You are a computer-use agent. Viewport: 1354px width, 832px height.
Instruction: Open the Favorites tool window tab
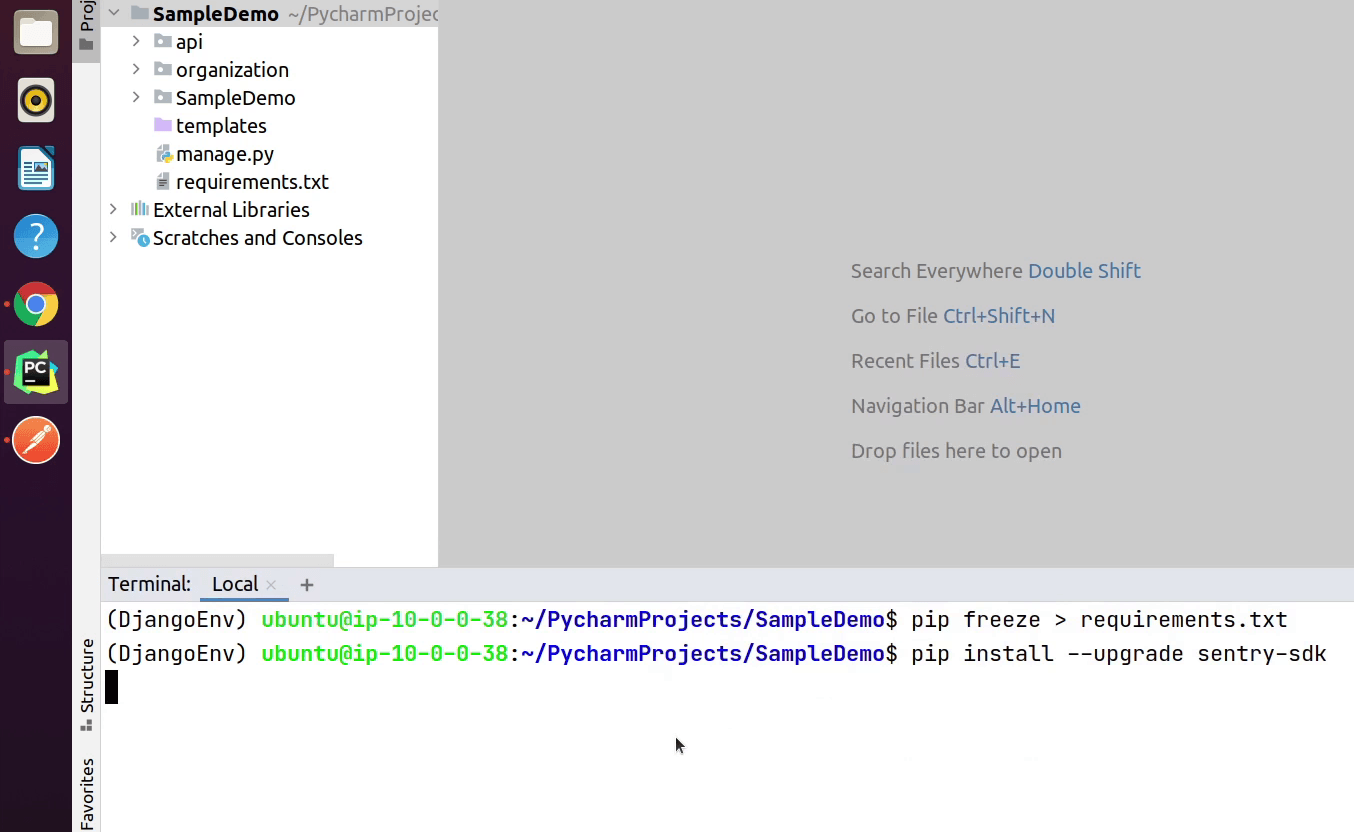tap(87, 794)
